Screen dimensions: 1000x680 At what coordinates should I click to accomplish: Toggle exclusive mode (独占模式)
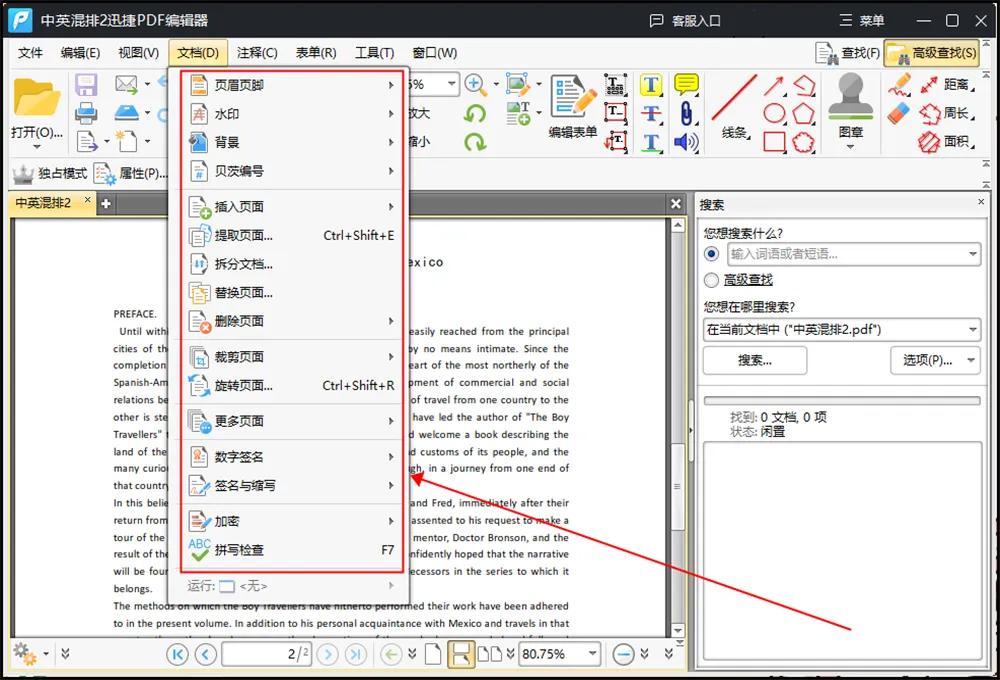[x=50, y=173]
